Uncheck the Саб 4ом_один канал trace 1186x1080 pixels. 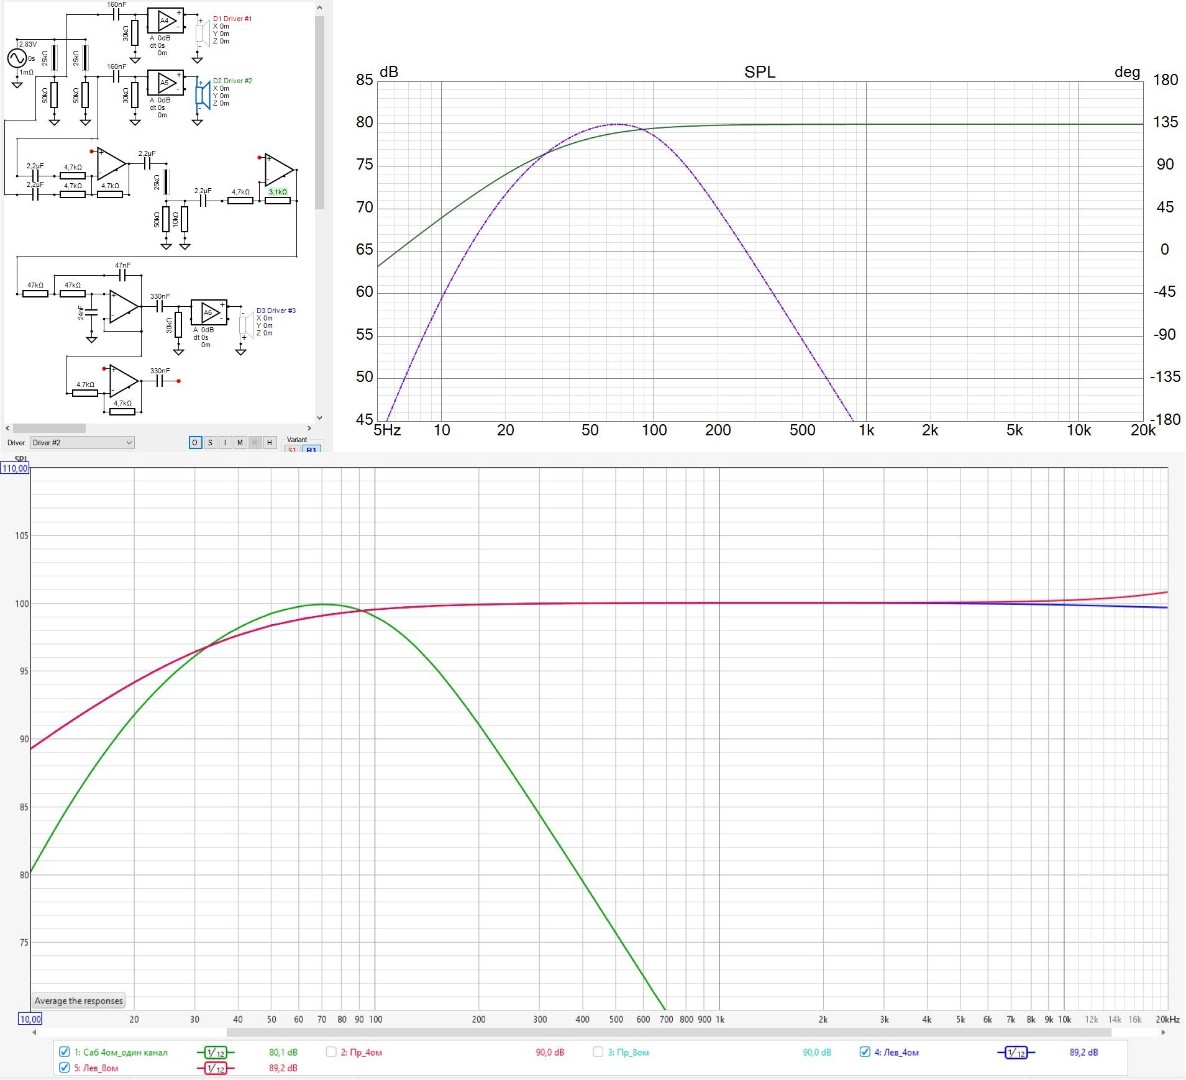point(65,1052)
